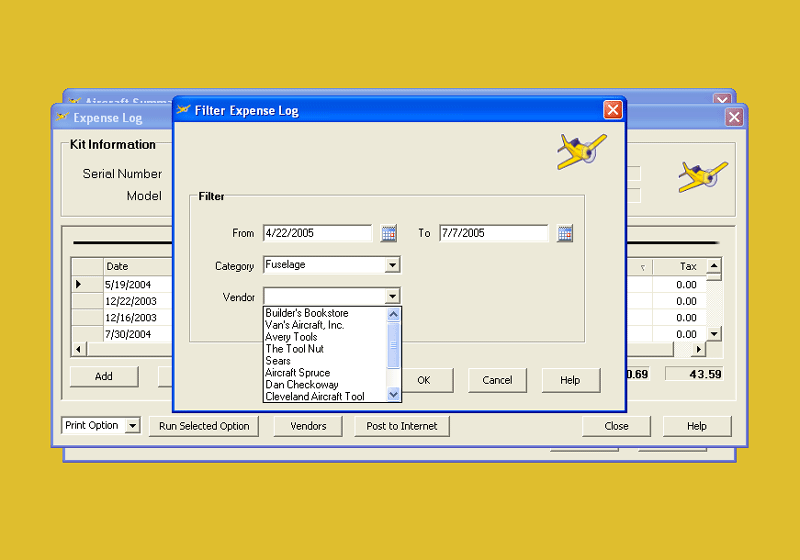Open the To date calendar picker
The width and height of the screenshot is (800, 560).
click(x=565, y=233)
